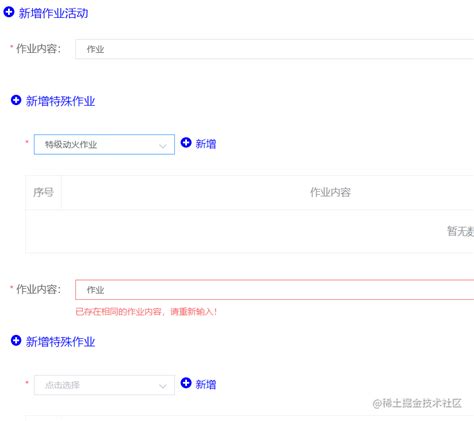This screenshot has height=421, width=474.
Task: Click the chevron arrow in the 点击选择 select
Action: point(163,386)
